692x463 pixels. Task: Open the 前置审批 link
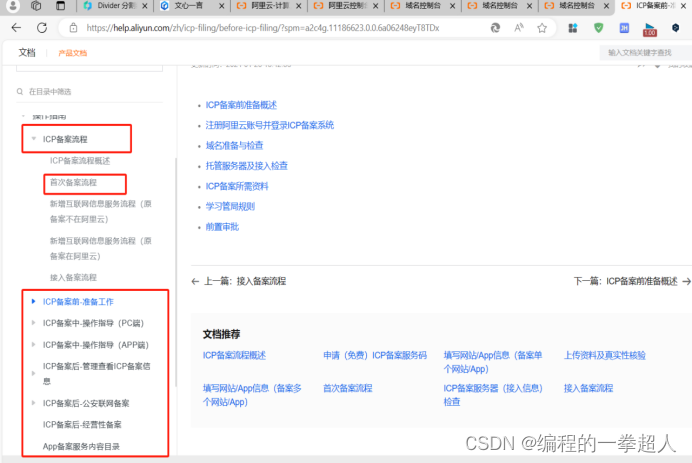(222, 227)
